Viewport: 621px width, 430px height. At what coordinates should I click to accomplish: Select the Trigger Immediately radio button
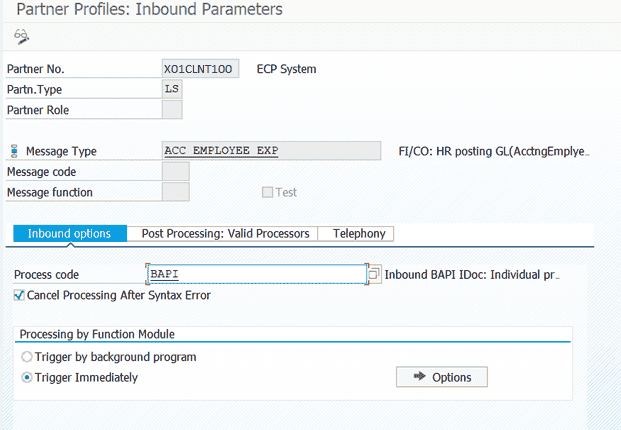(27, 378)
